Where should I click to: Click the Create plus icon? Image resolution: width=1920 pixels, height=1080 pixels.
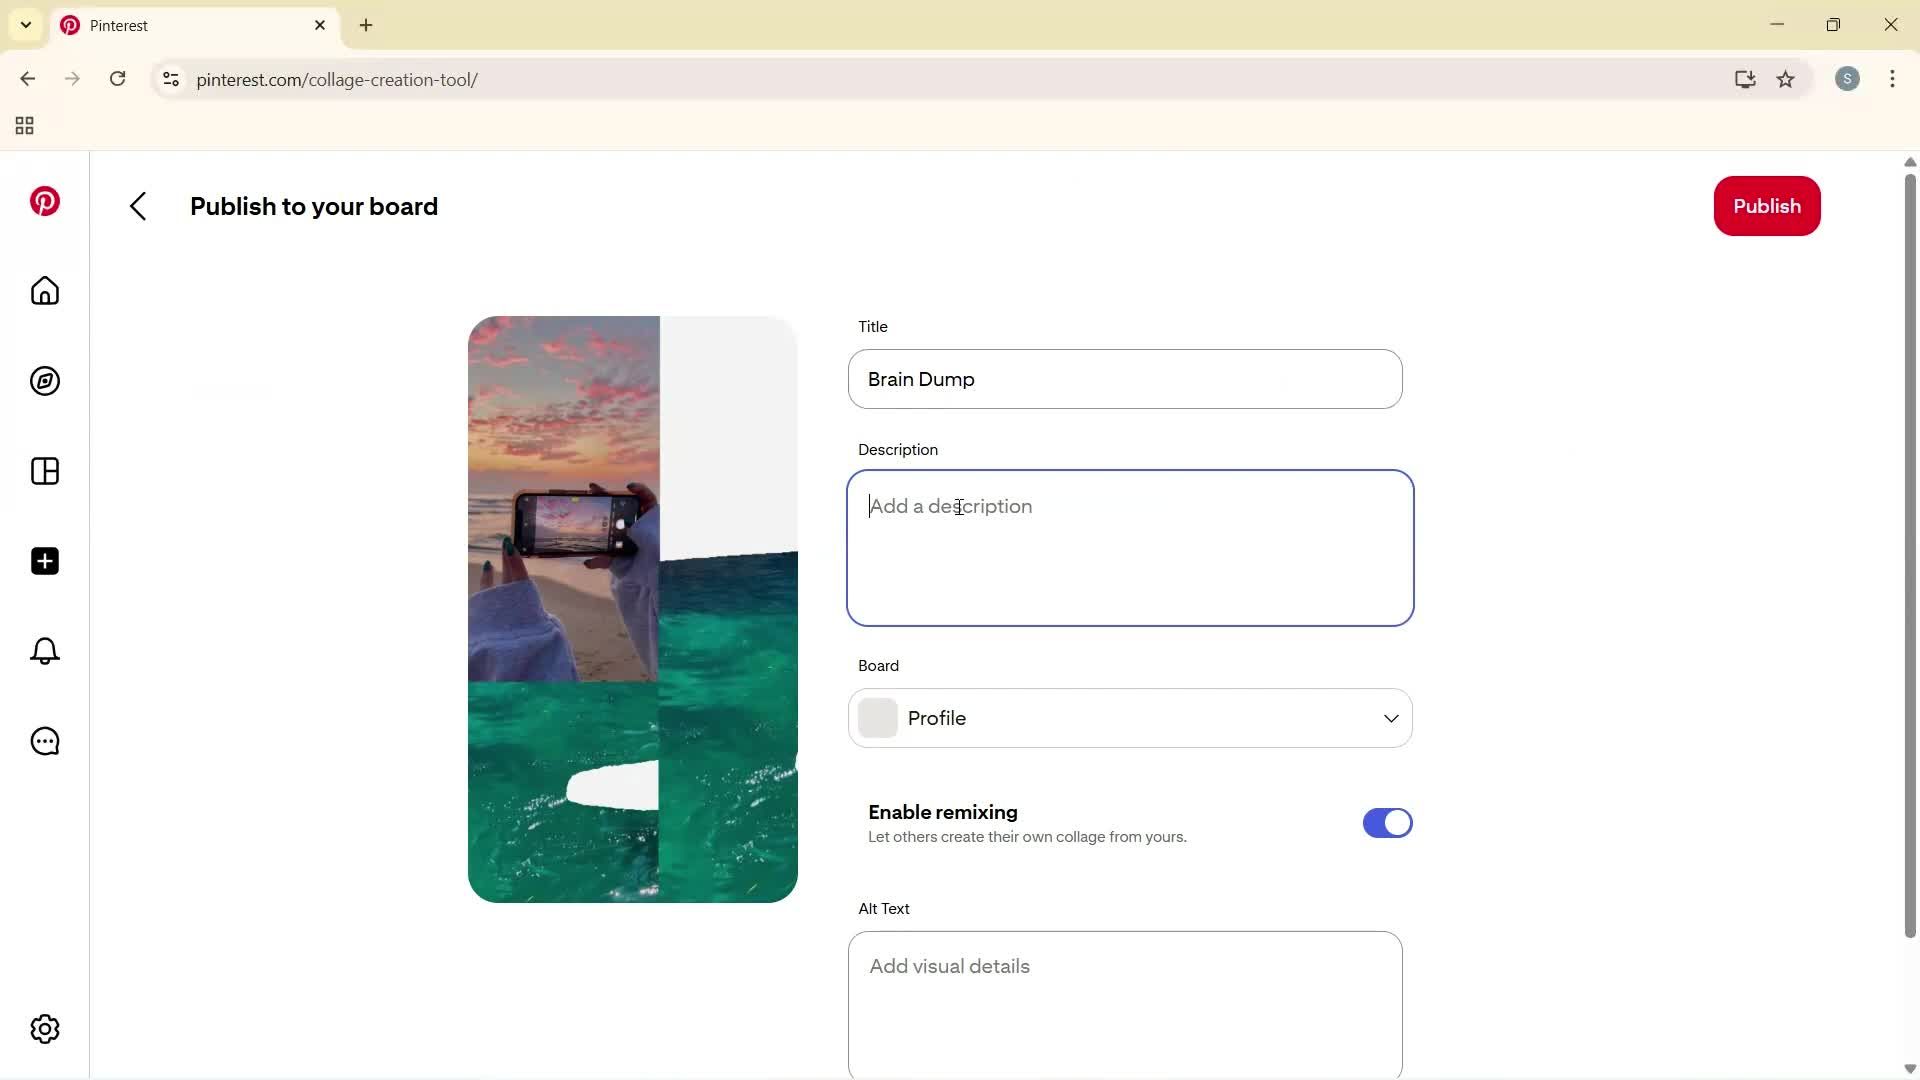click(x=44, y=561)
